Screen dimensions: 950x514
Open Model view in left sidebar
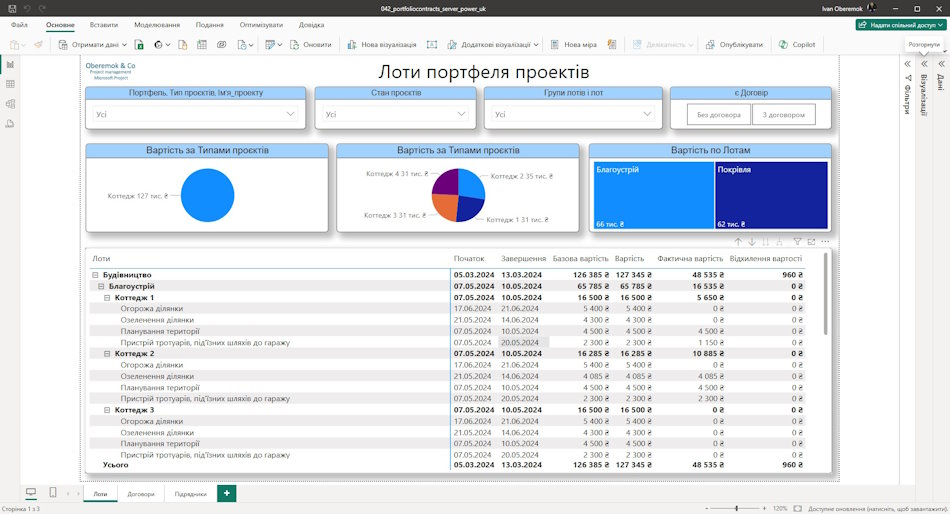10,104
